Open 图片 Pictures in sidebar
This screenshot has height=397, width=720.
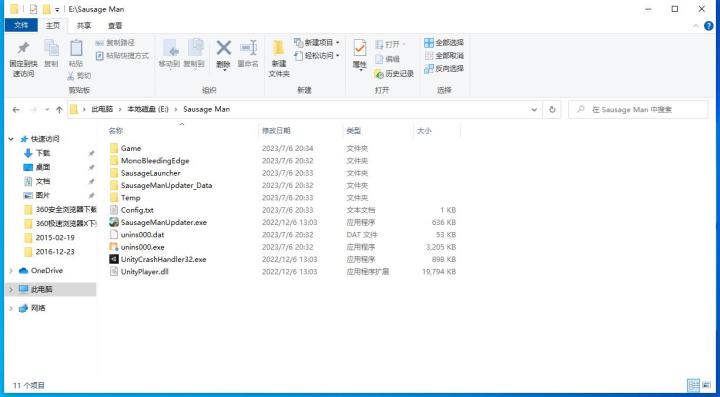tap(43, 195)
